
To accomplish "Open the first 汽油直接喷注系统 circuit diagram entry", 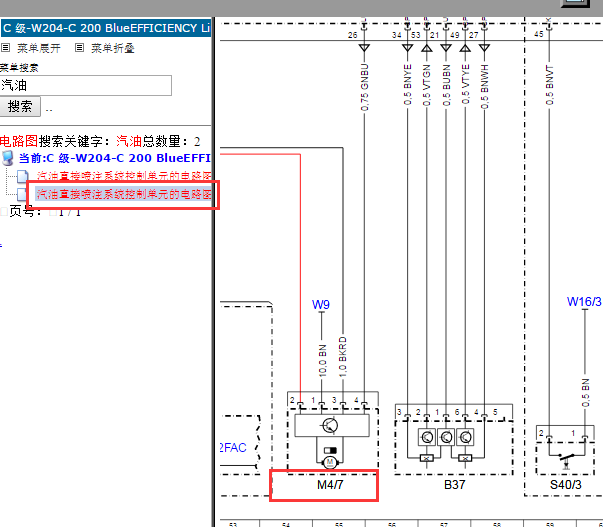I will pos(124,176).
